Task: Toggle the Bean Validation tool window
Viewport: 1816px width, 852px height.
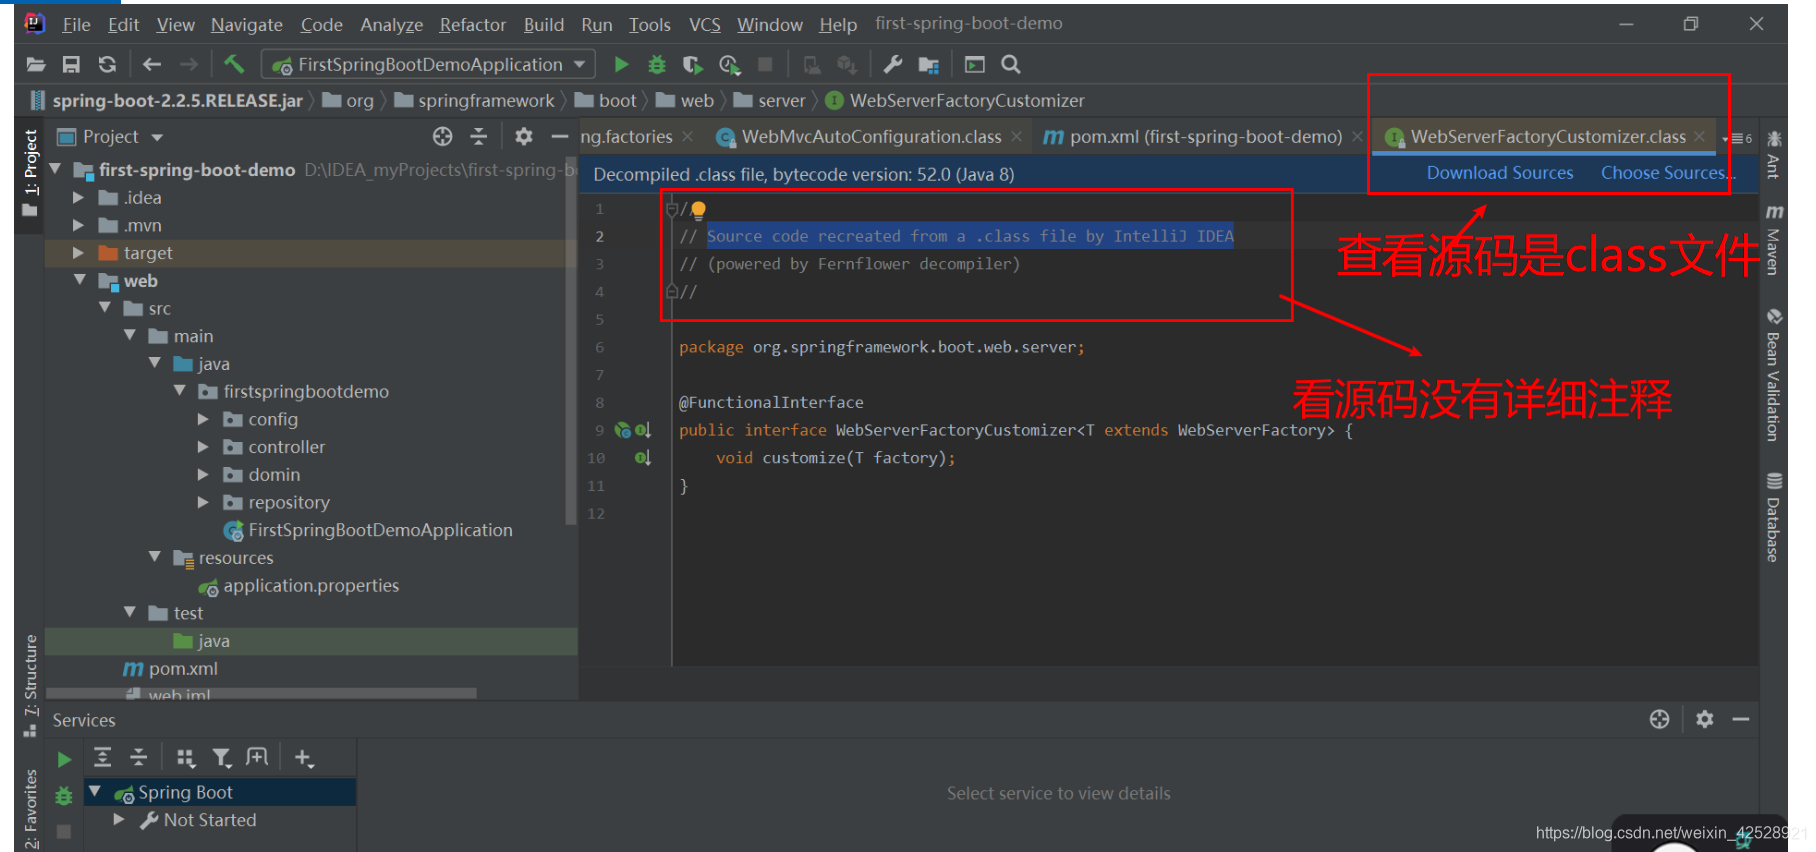Action: (x=1774, y=375)
